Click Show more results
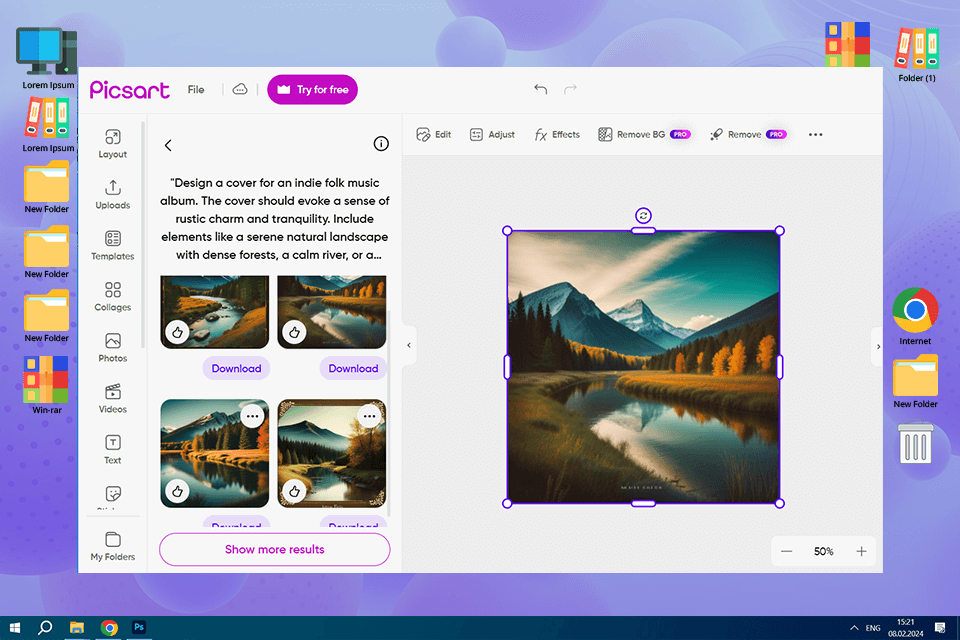 [274, 549]
